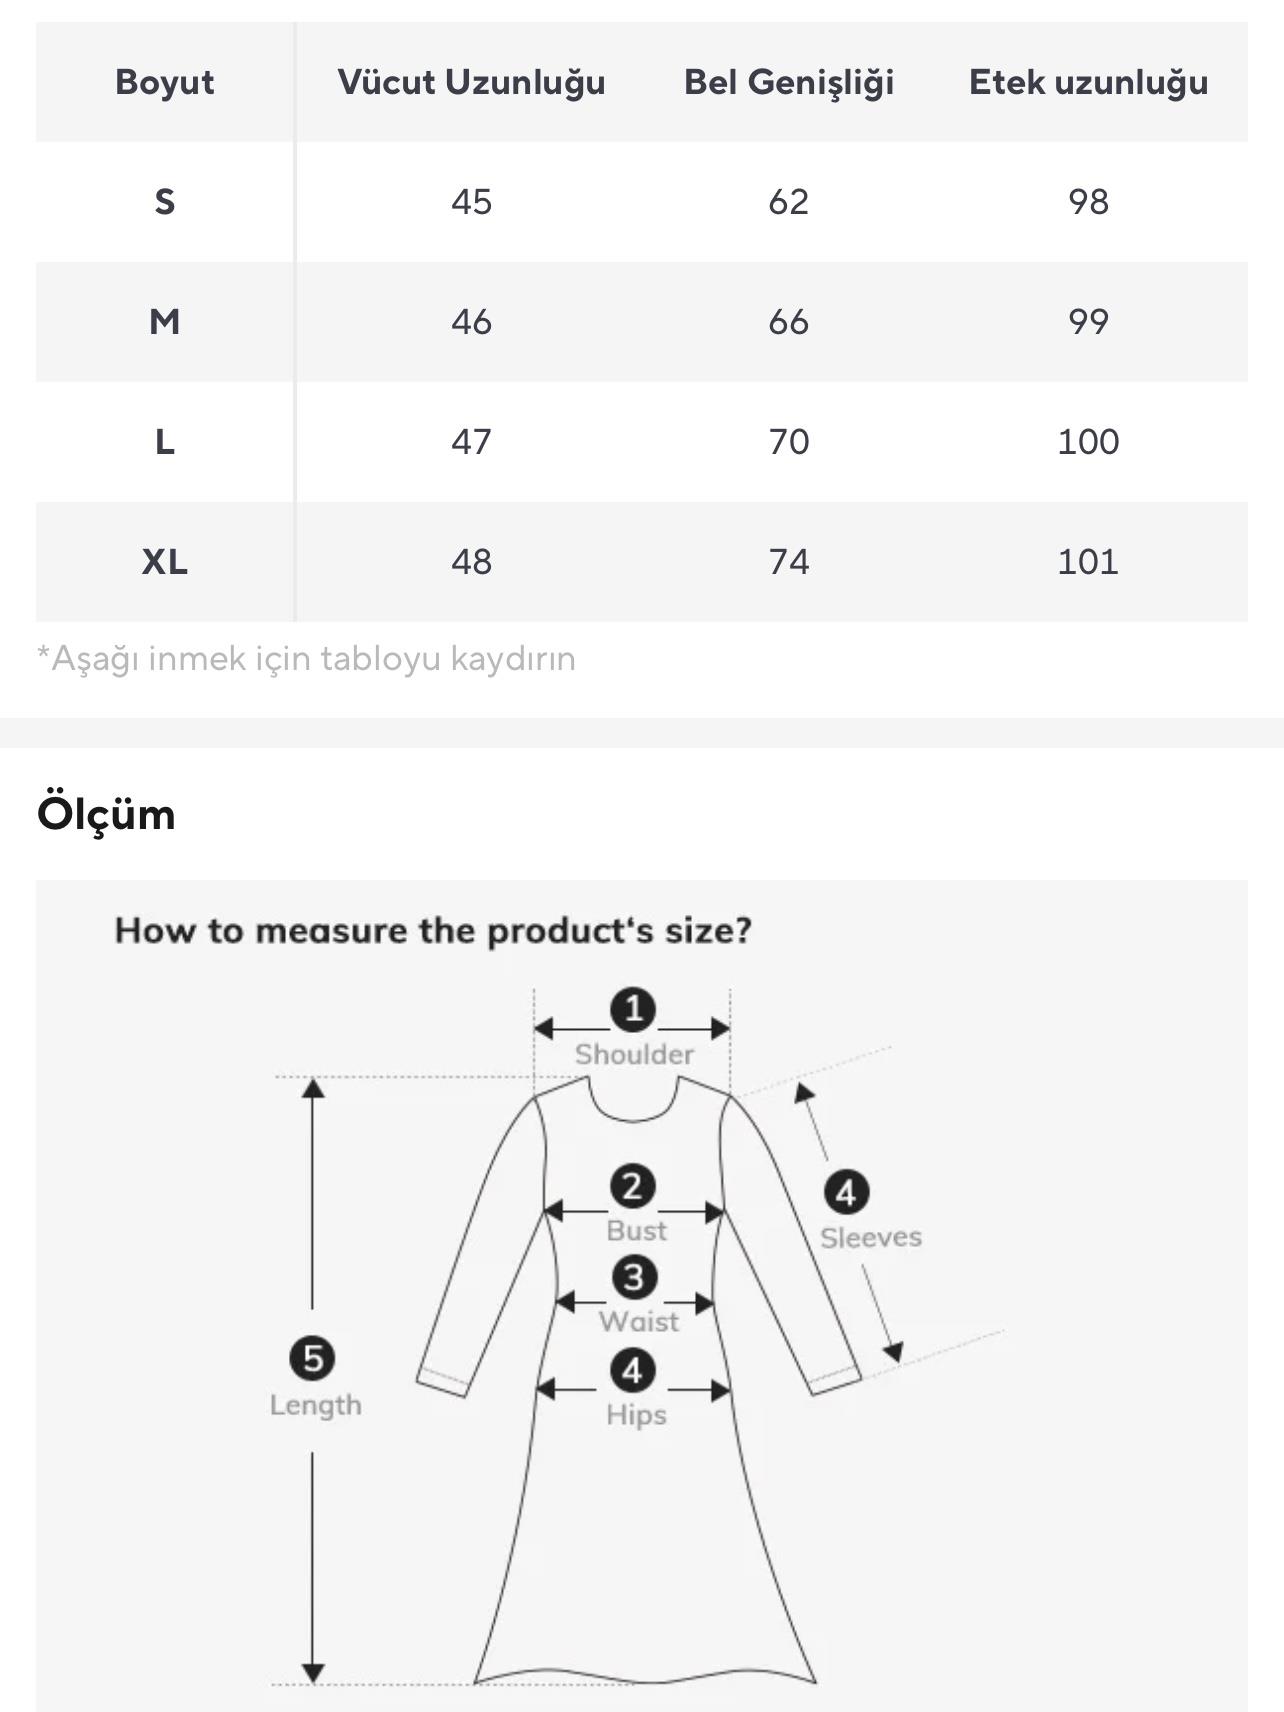Click the number 2 Bust marker
Viewport: 1284px width, 1712px height.
click(632, 1187)
